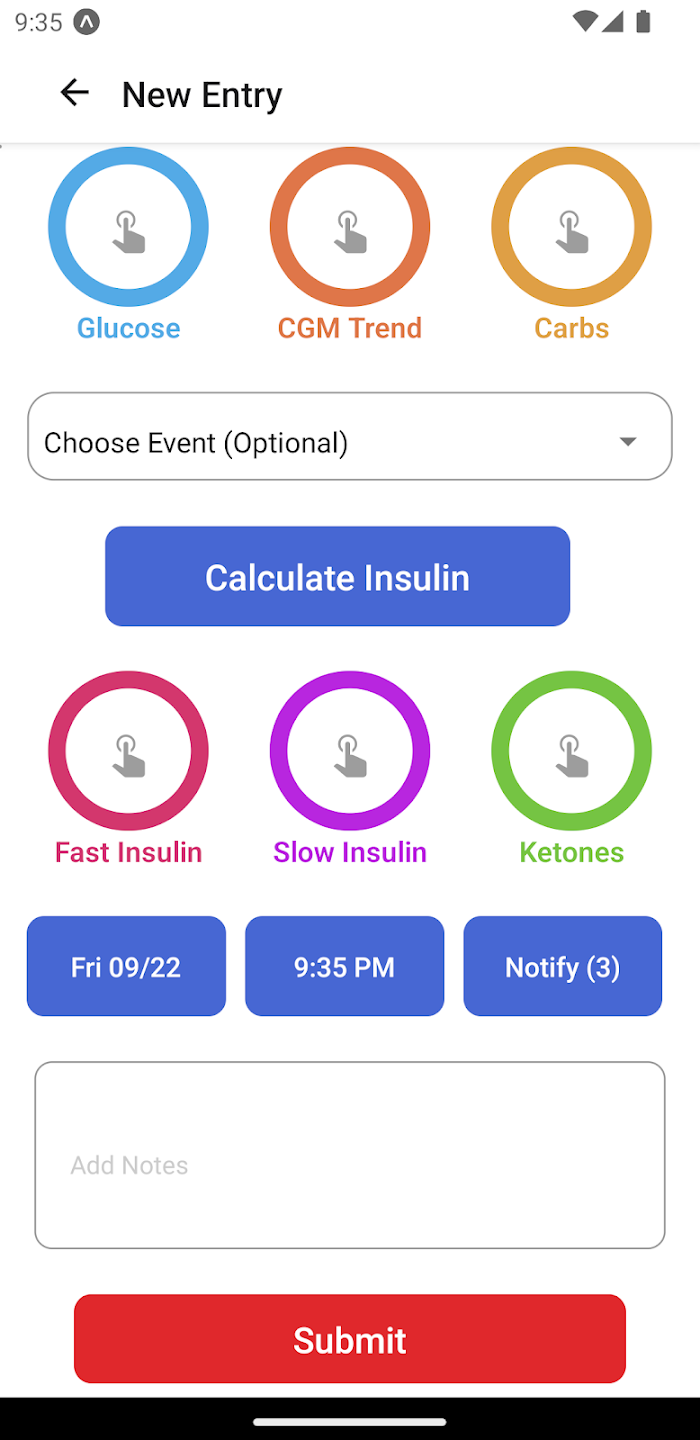
Task: Click the dropdown arrow for event selection
Action: (628, 441)
